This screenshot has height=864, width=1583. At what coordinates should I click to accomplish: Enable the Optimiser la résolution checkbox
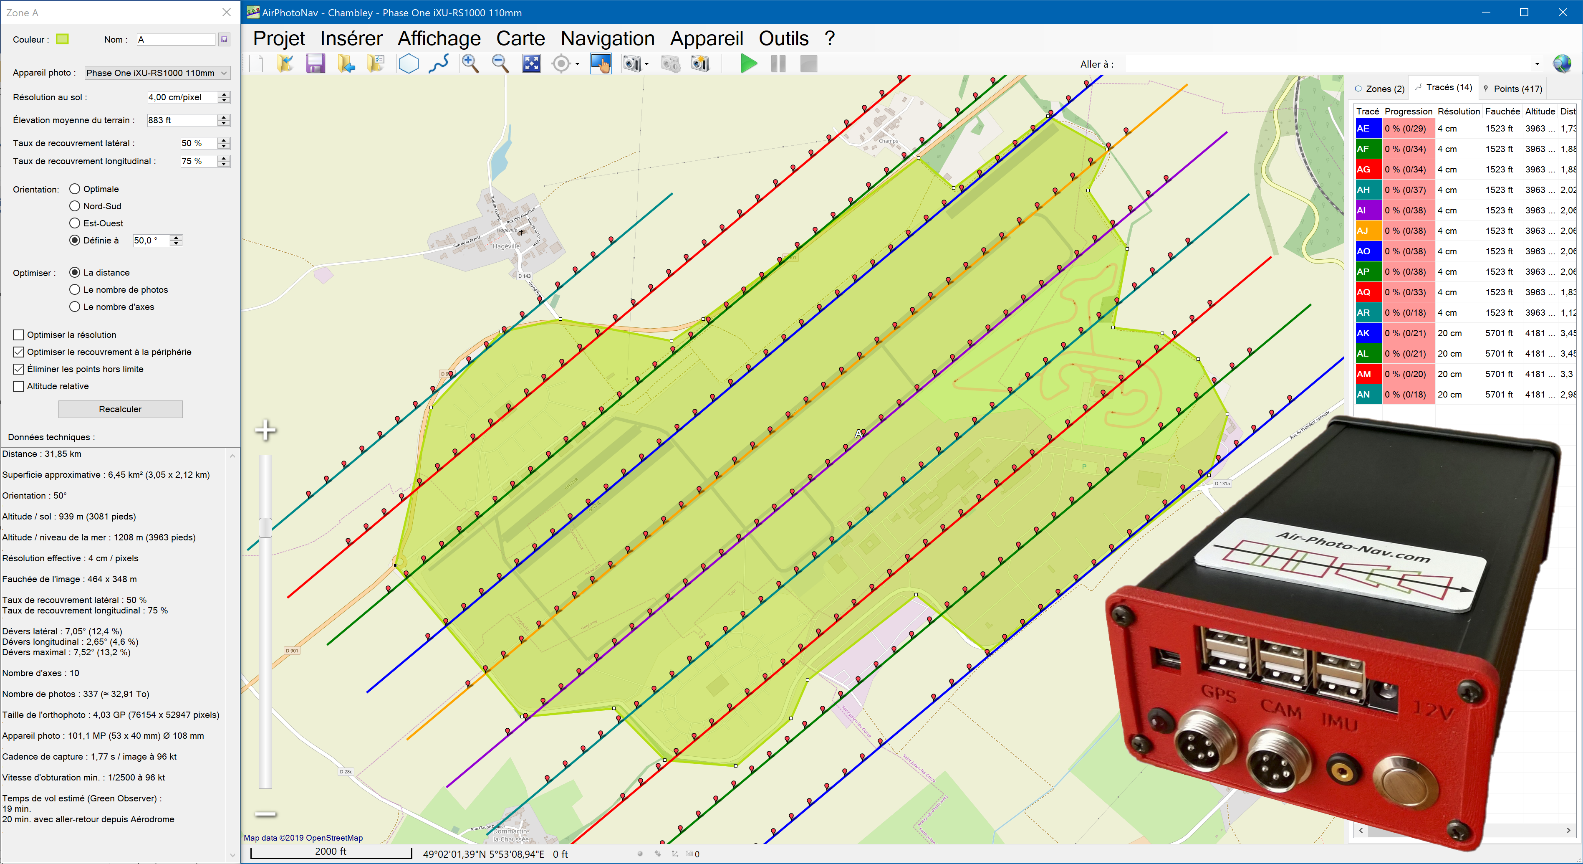(x=19, y=335)
